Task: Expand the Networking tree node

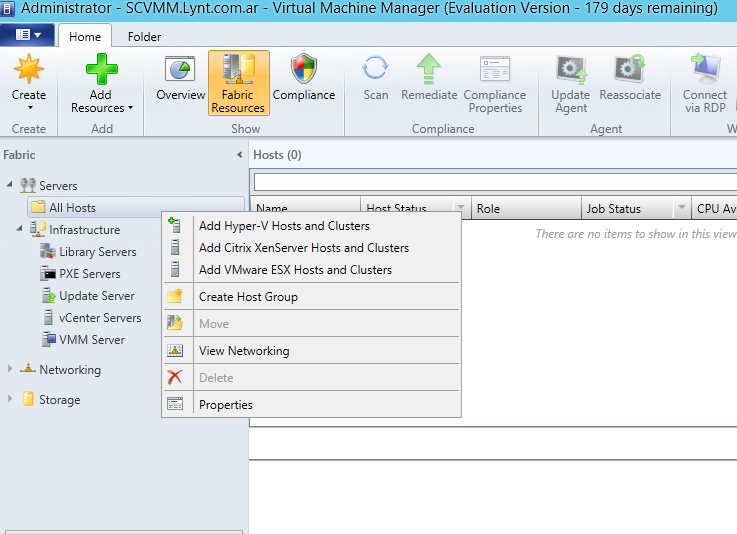Action: (x=9, y=369)
